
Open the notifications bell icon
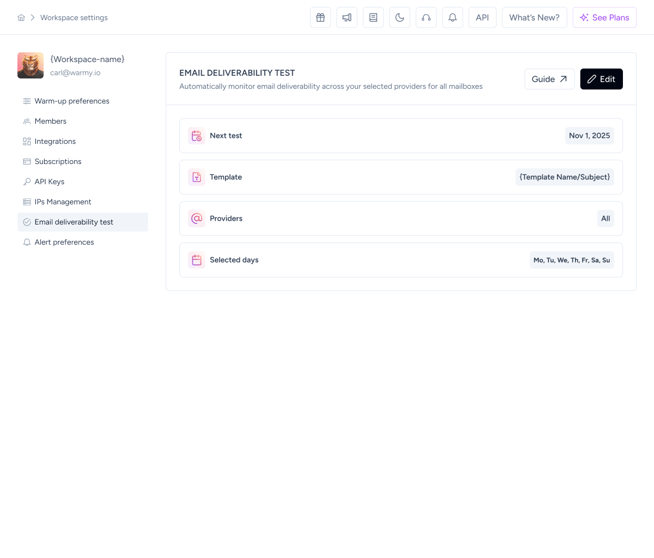tap(453, 18)
